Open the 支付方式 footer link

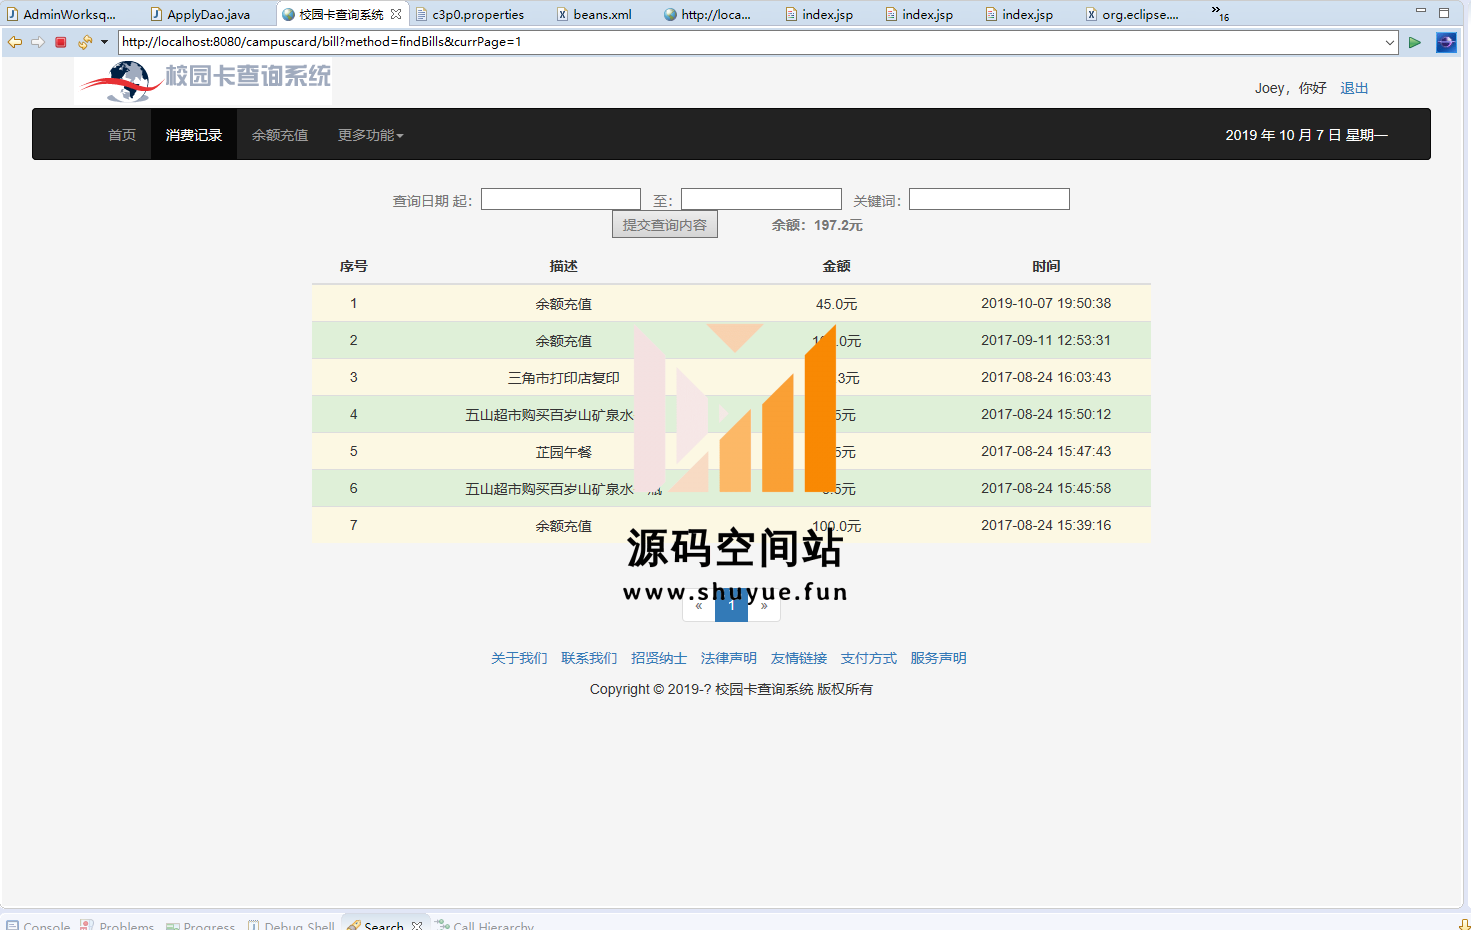(x=869, y=658)
